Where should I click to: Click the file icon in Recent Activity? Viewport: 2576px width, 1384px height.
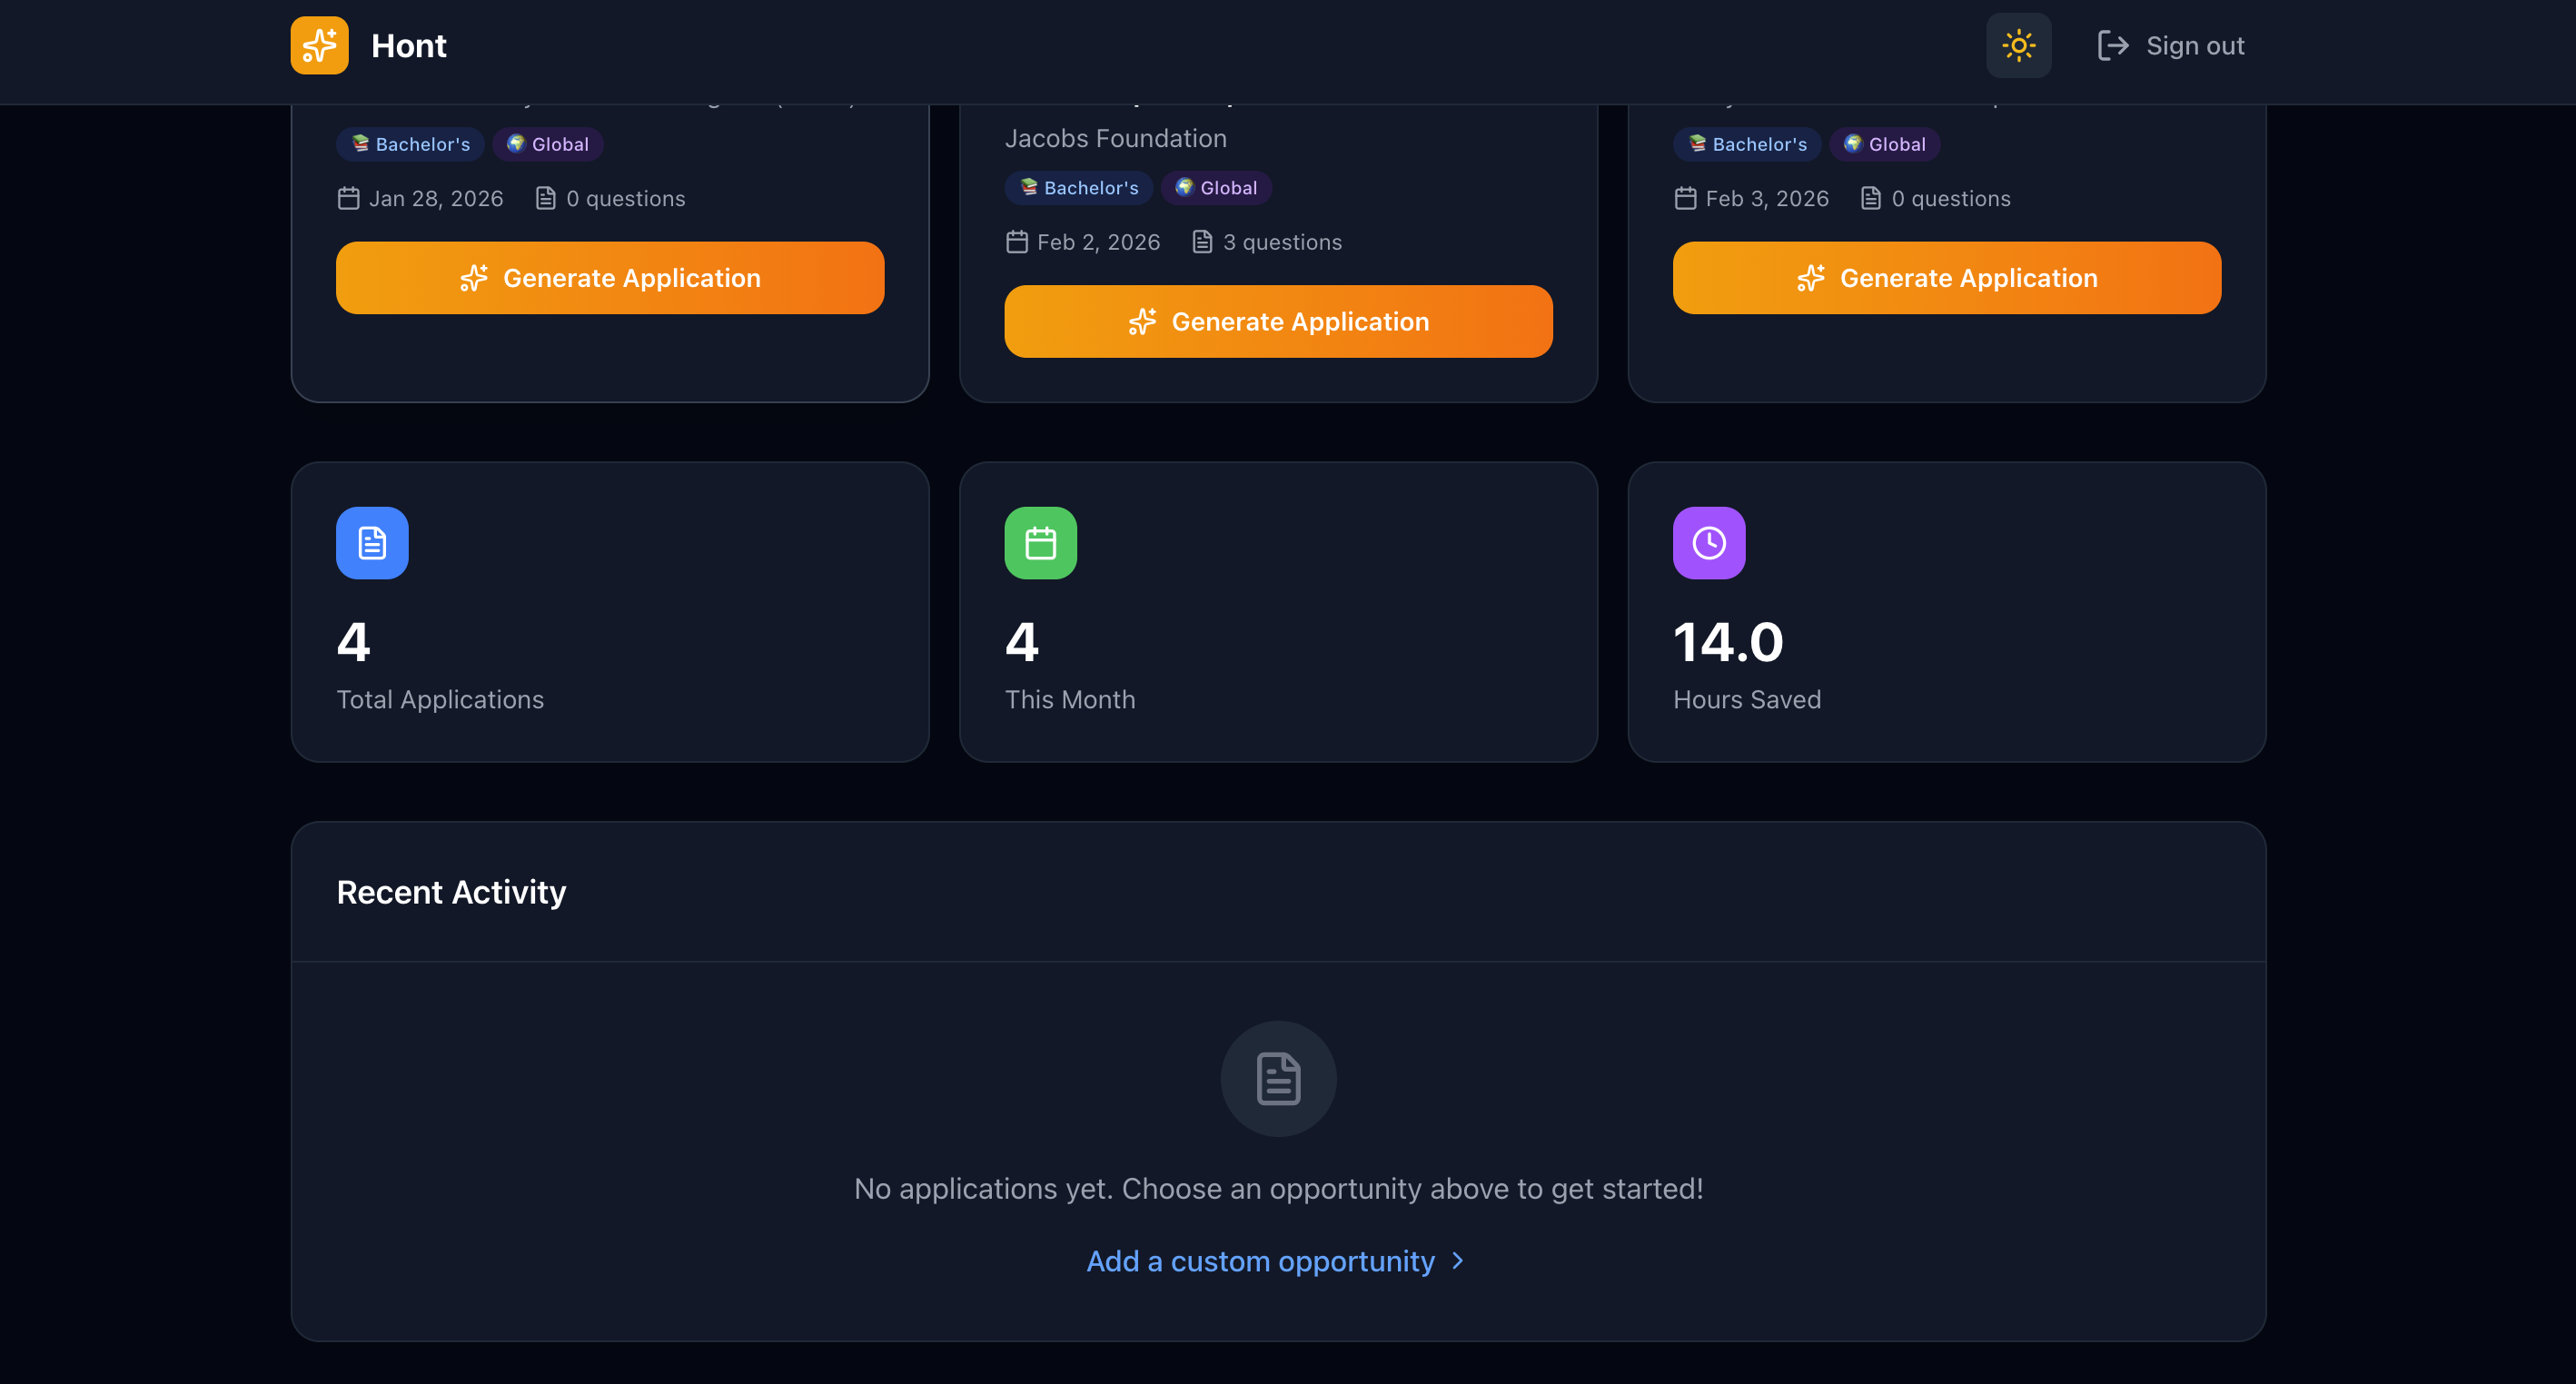point(1277,1078)
